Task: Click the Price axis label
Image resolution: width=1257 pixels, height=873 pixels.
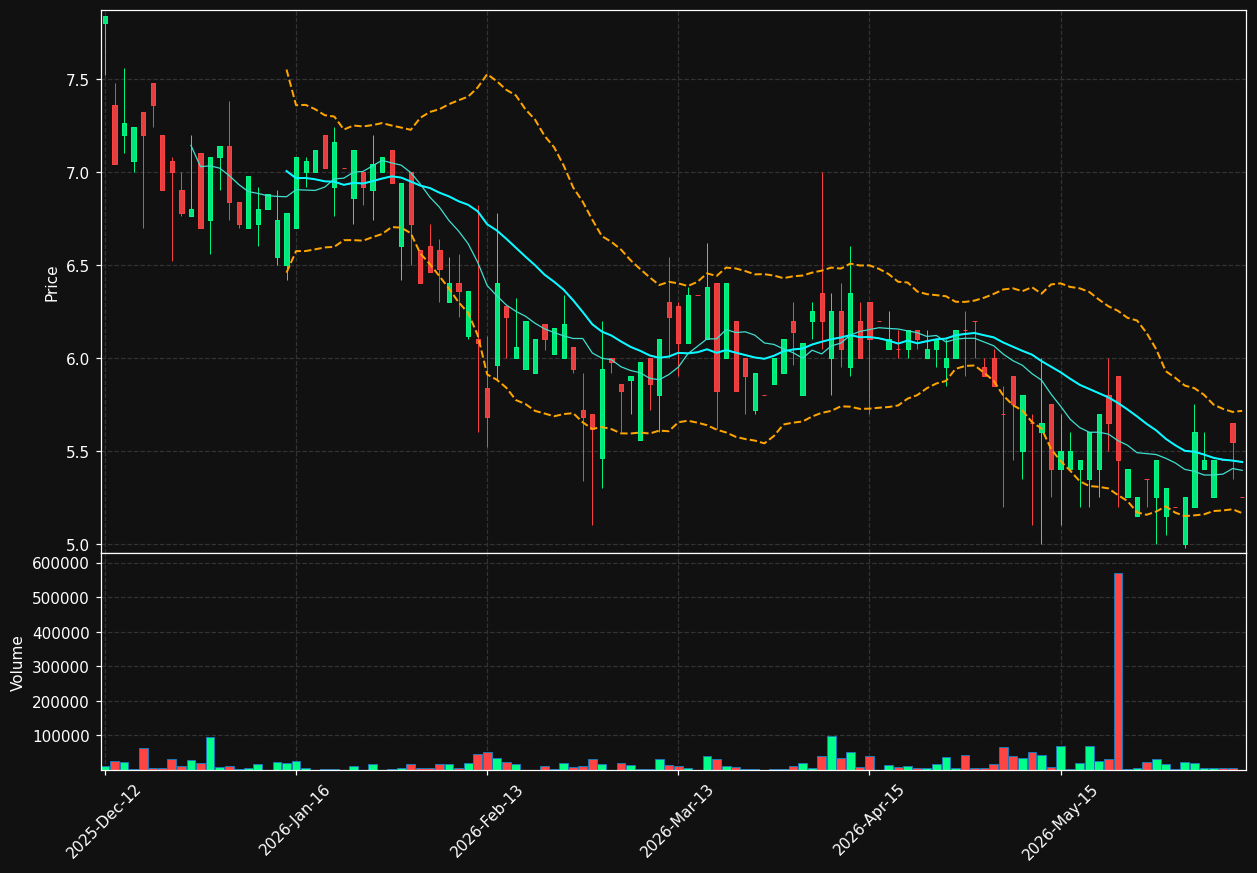Action: tap(52, 283)
